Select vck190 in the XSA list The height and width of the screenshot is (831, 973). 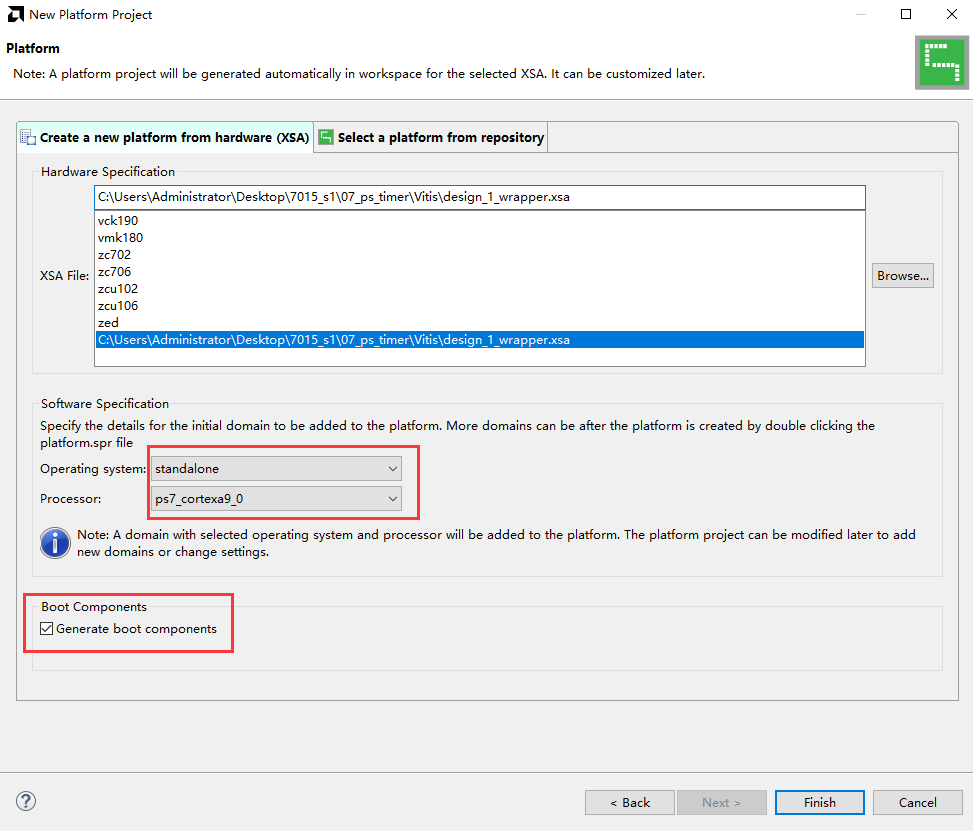coord(480,221)
